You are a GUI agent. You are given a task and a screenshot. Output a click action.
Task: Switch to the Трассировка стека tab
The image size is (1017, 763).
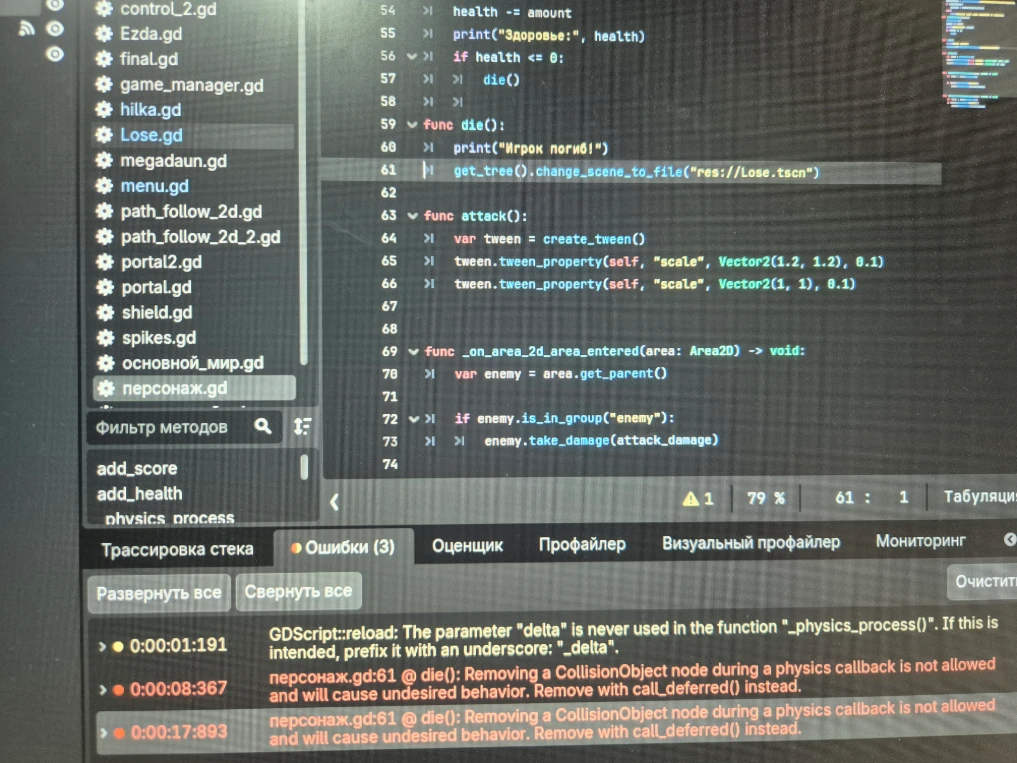pyautogui.click(x=177, y=550)
